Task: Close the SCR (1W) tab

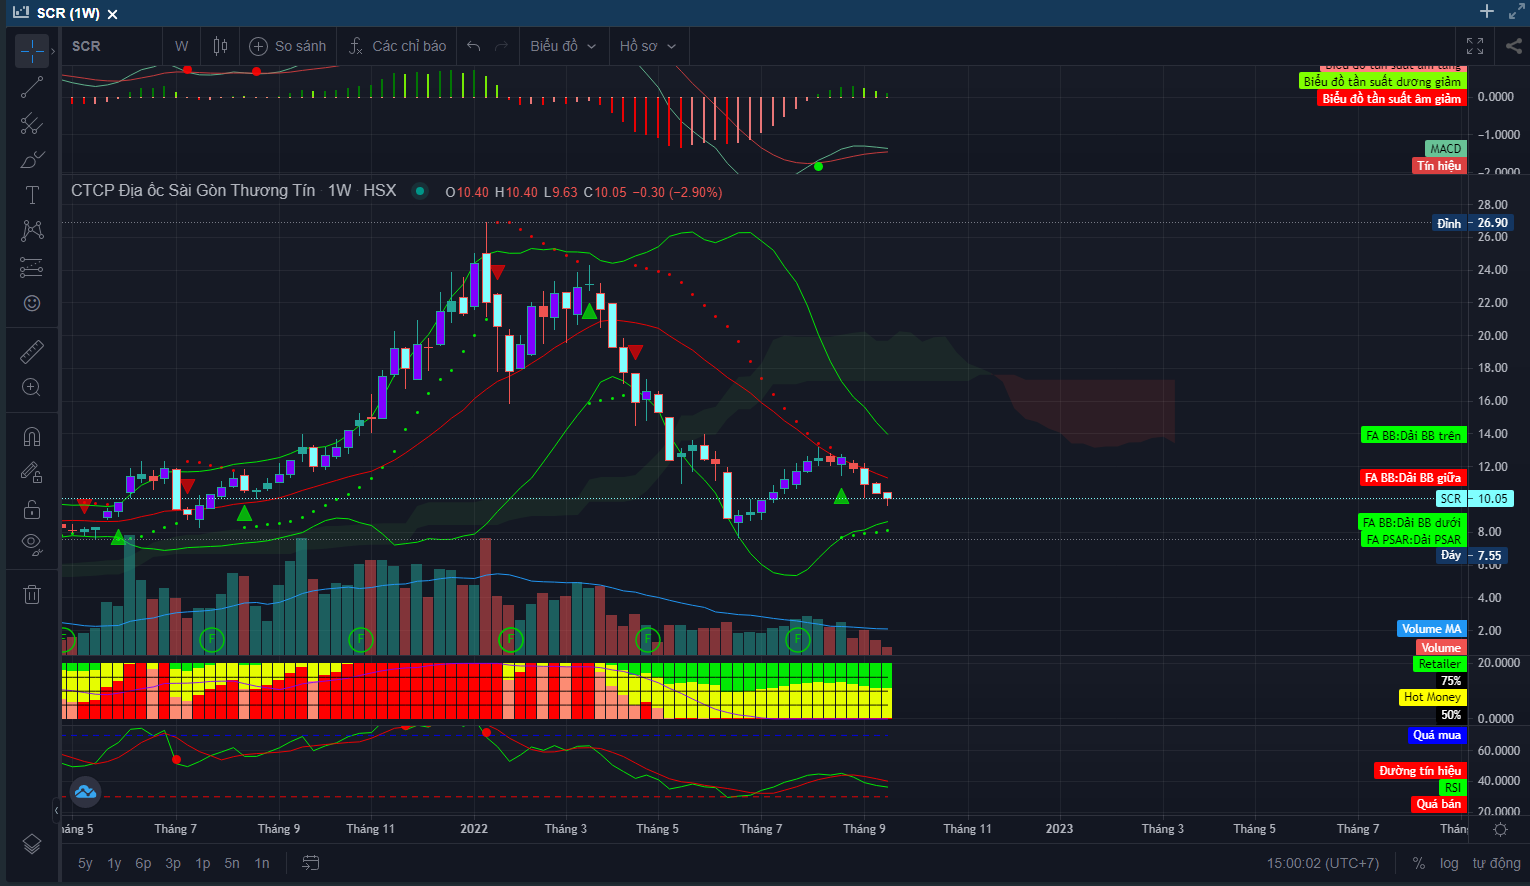Action: (112, 14)
